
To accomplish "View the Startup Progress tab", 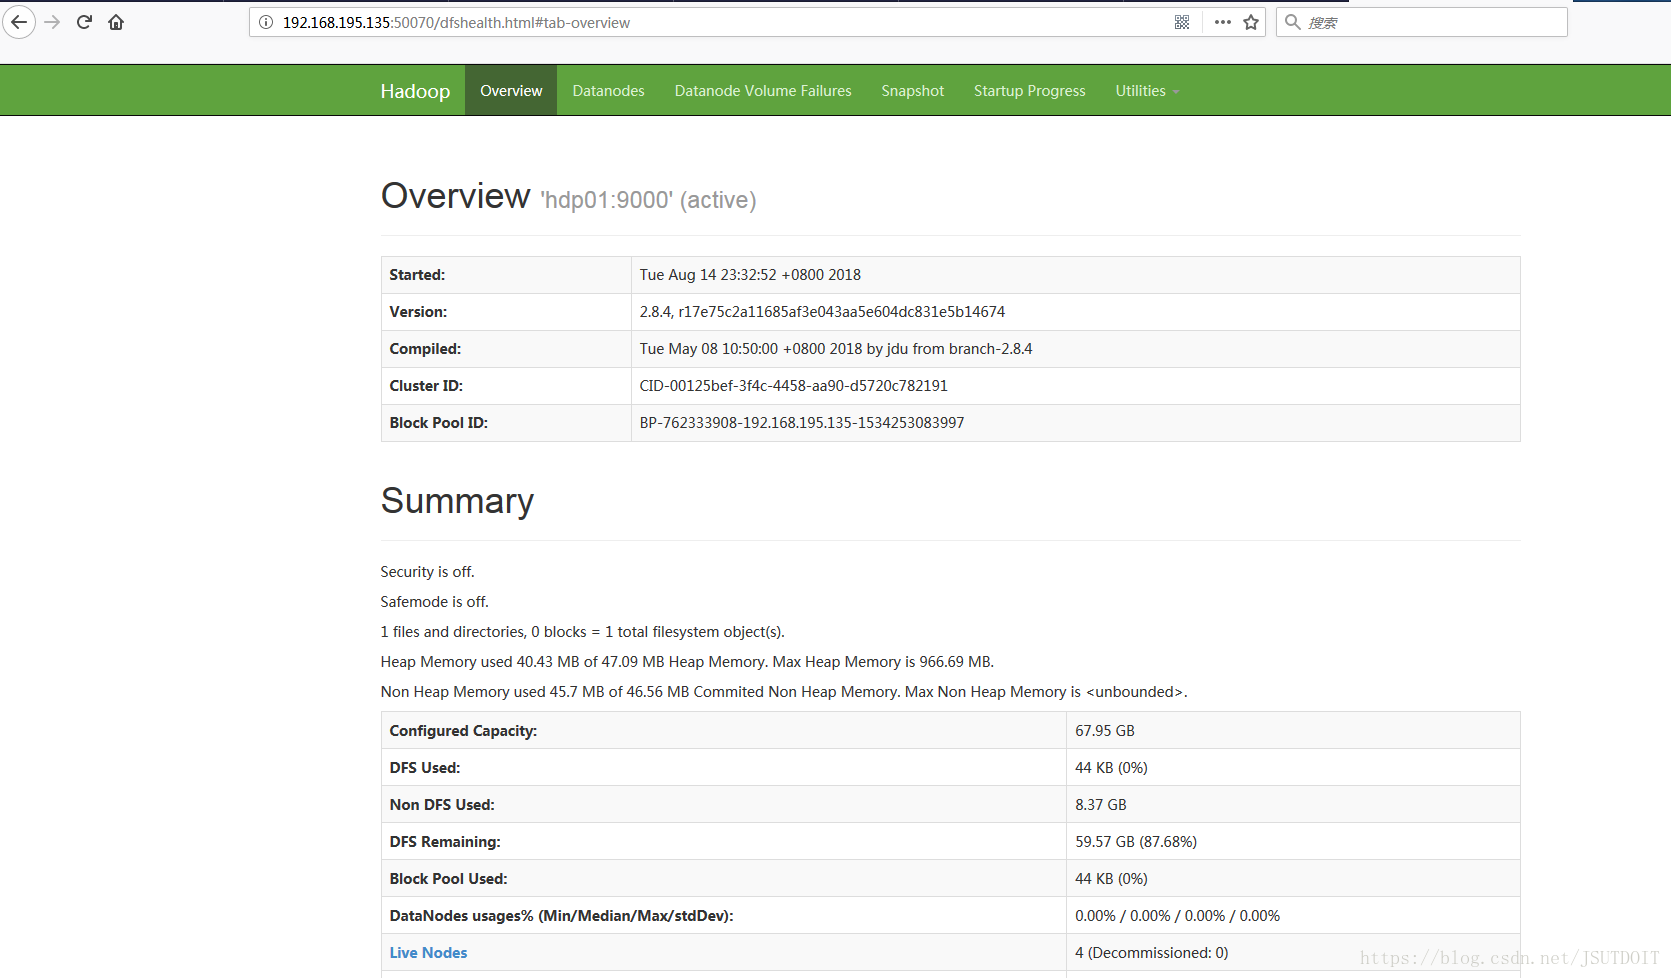I will [x=1029, y=90].
